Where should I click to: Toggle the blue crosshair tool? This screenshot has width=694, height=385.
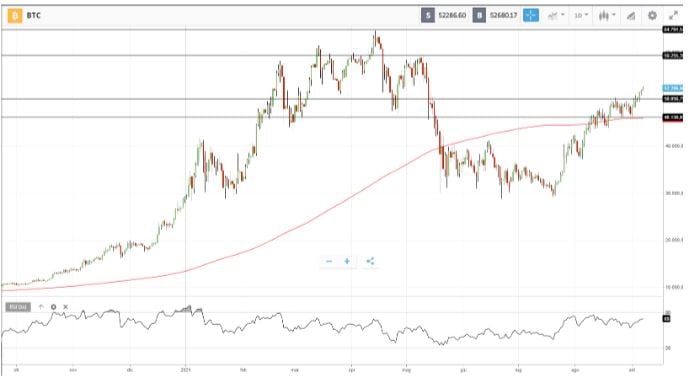531,15
